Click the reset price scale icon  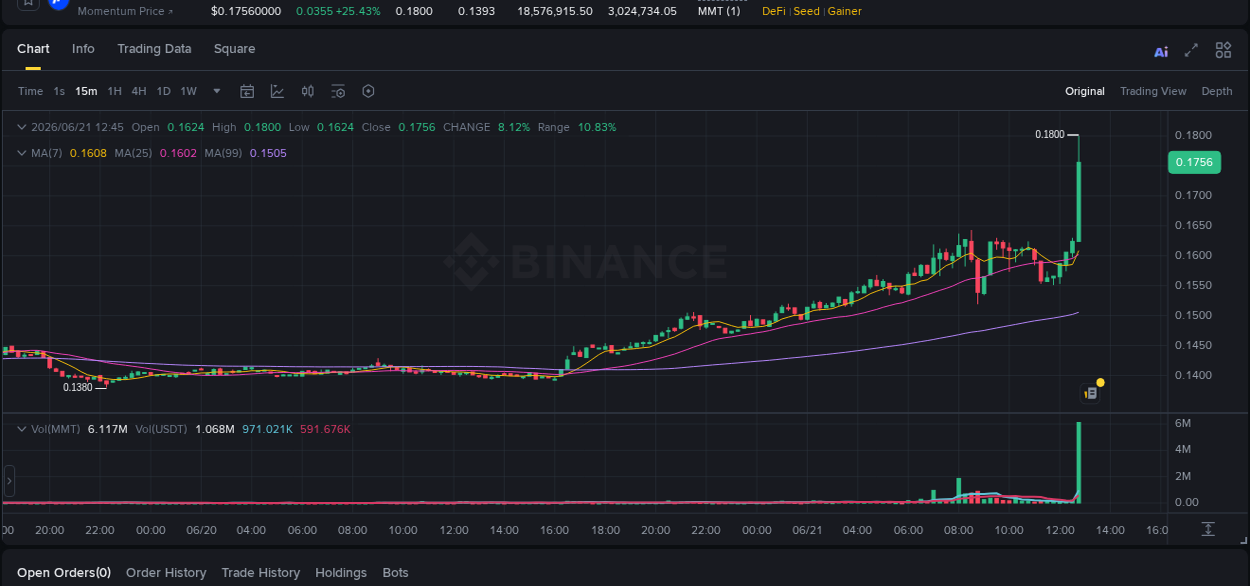1208,529
